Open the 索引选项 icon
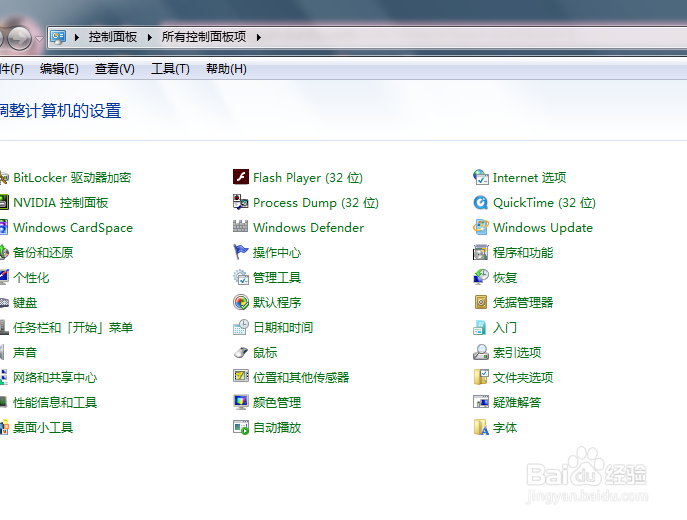 coord(481,352)
